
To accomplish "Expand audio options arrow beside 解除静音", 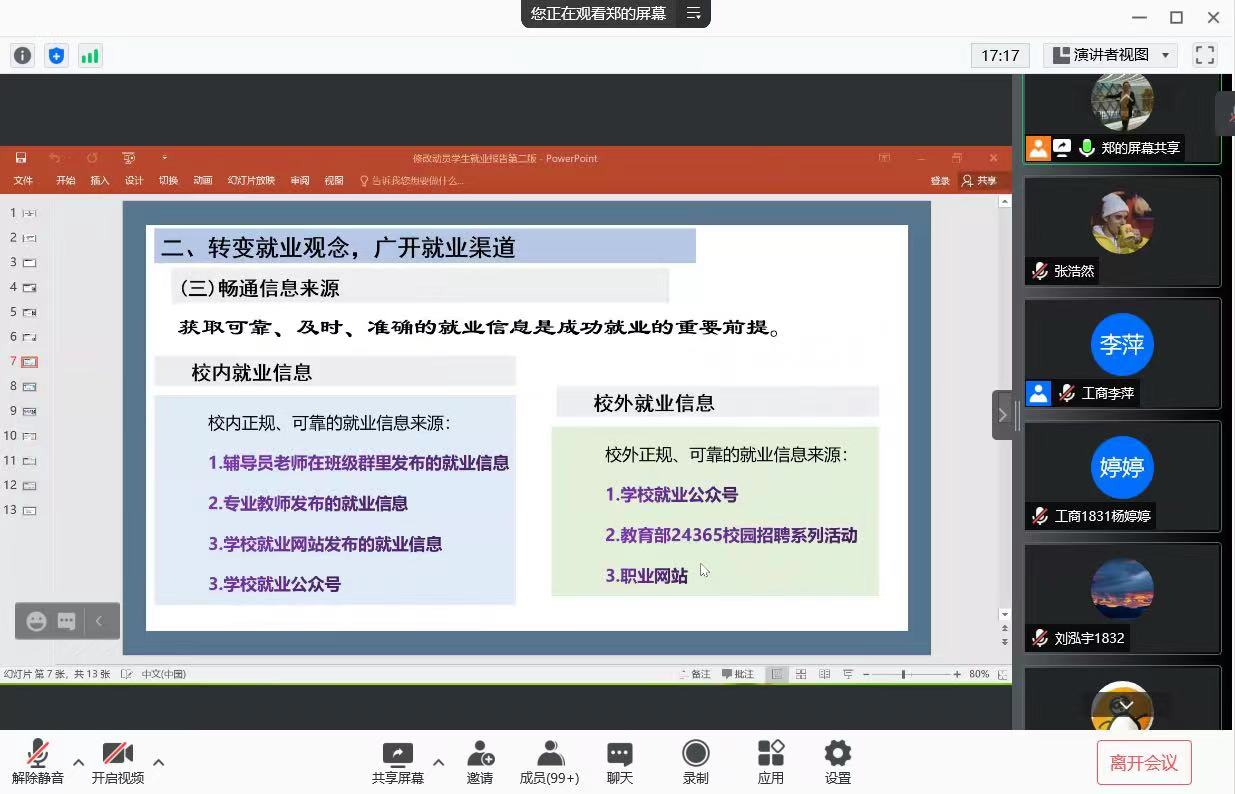I will [78, 762].
